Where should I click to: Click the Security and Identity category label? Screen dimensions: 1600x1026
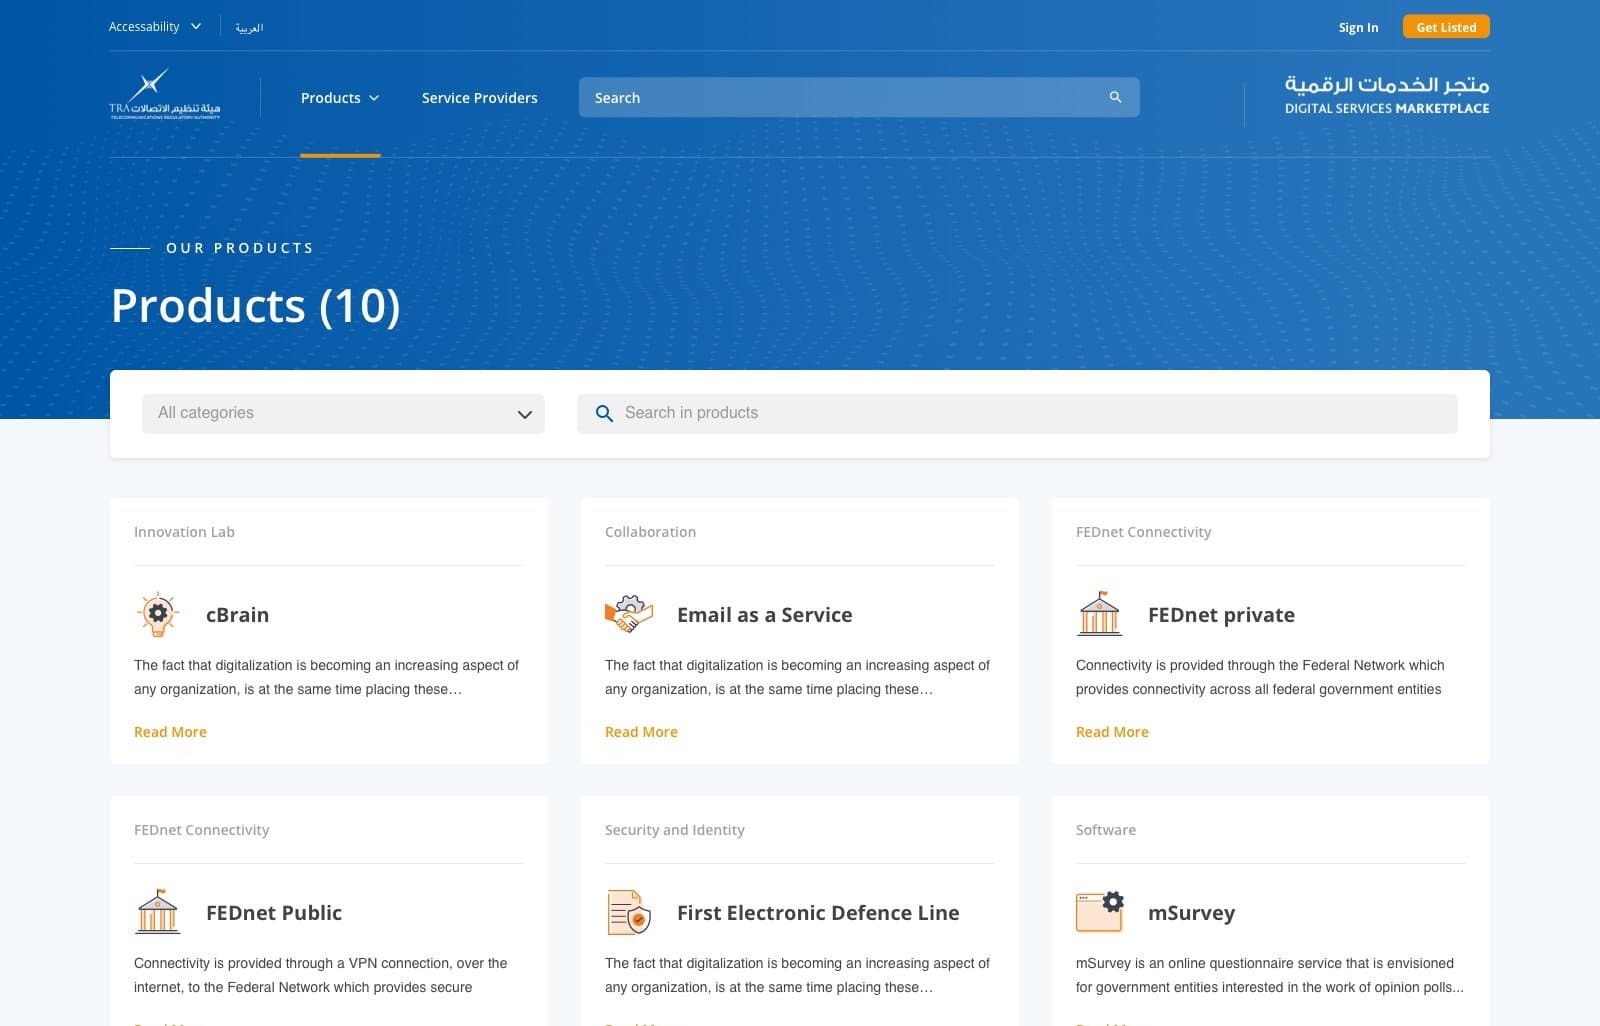[674, 830]
